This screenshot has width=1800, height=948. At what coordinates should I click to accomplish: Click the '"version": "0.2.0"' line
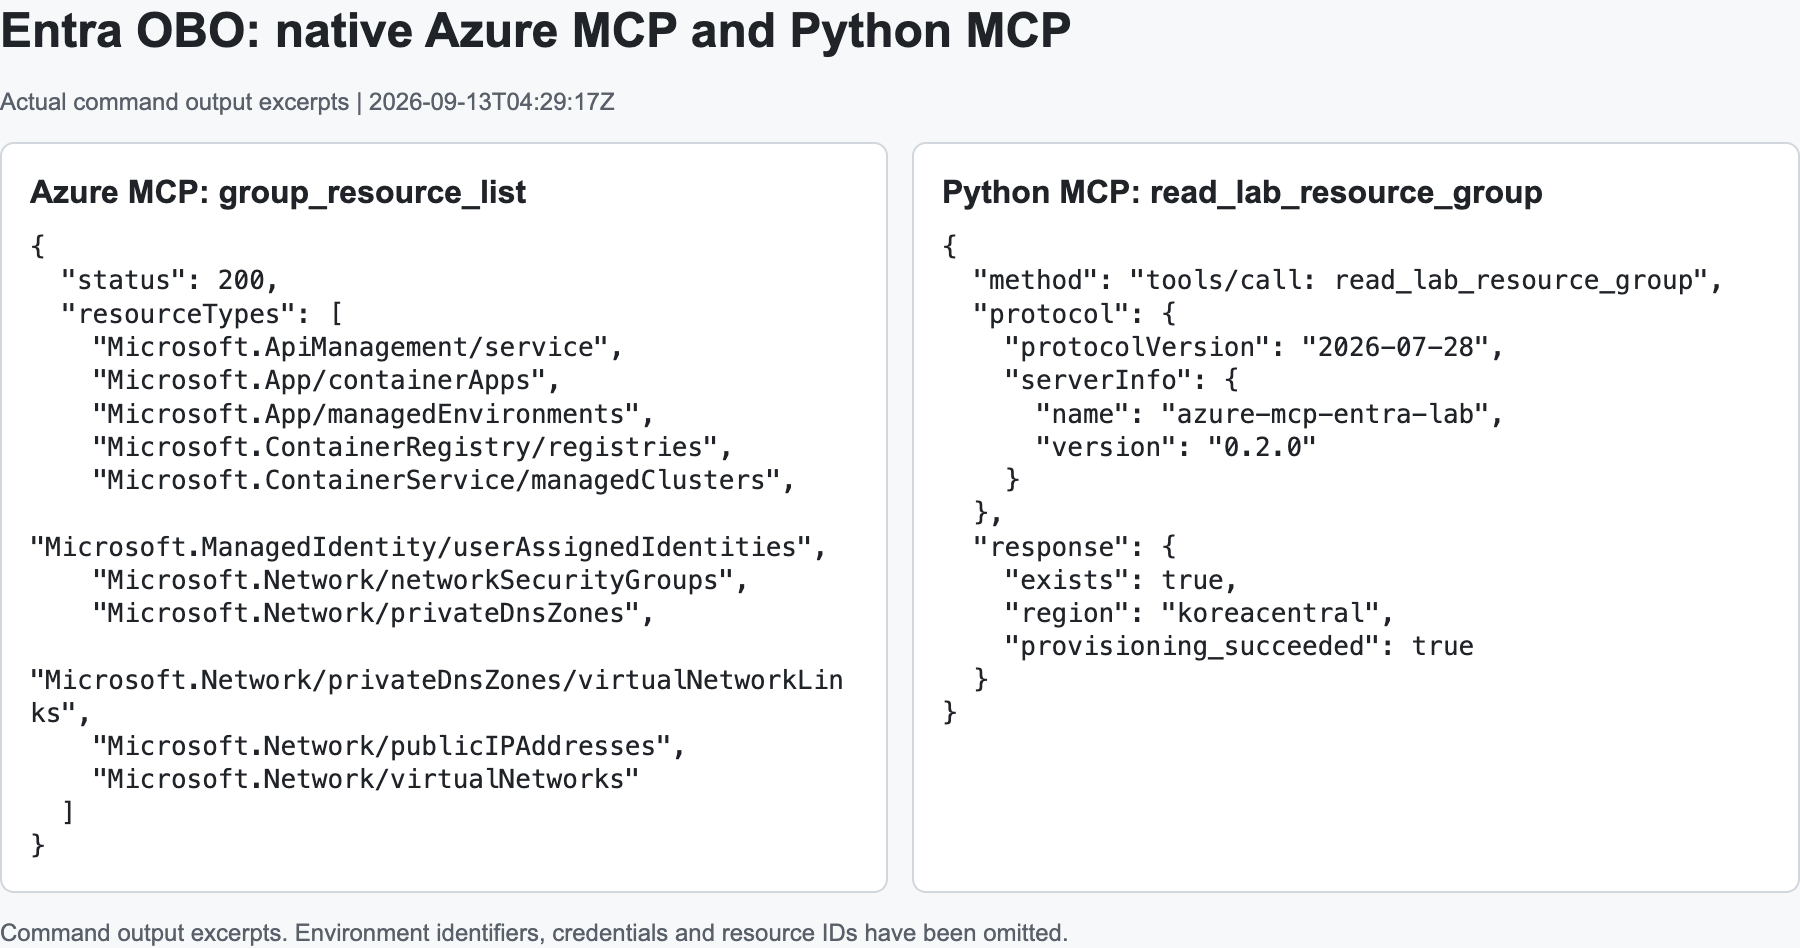[x=1177, y=447]
